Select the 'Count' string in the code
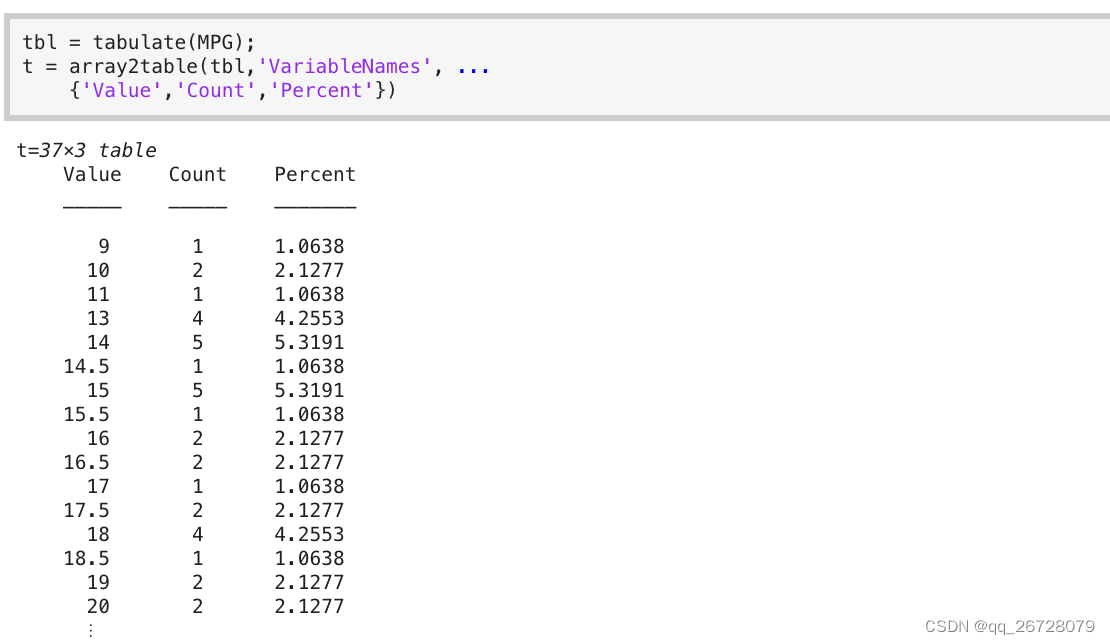Viewport: 1110px width, 644px height. tap(215, 91)
